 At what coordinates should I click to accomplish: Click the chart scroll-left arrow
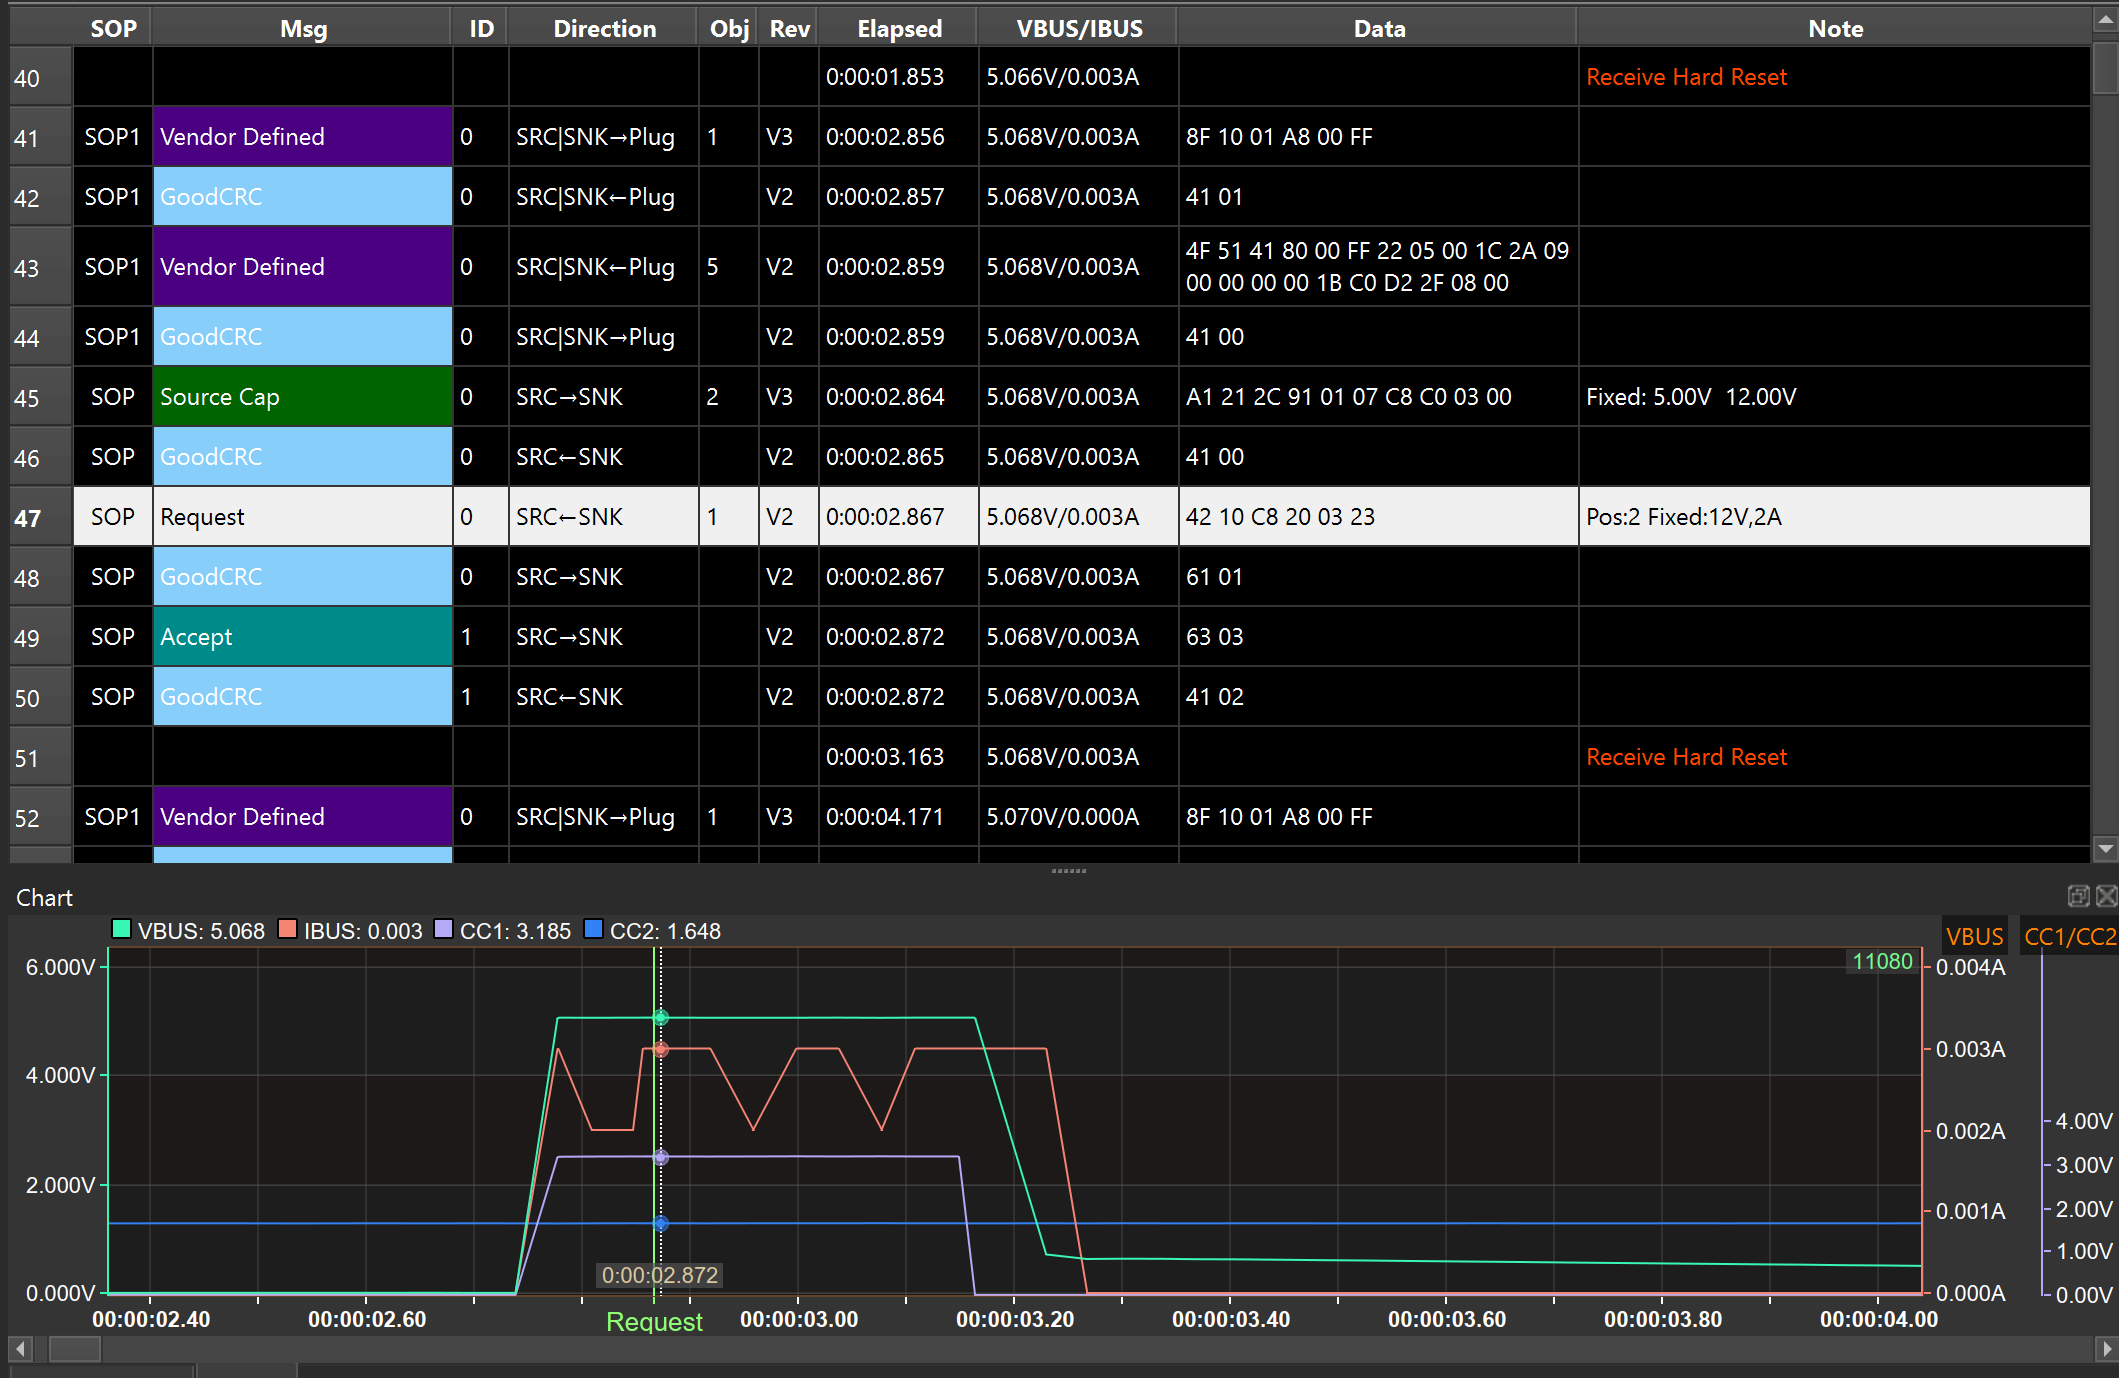point(21,1348)
